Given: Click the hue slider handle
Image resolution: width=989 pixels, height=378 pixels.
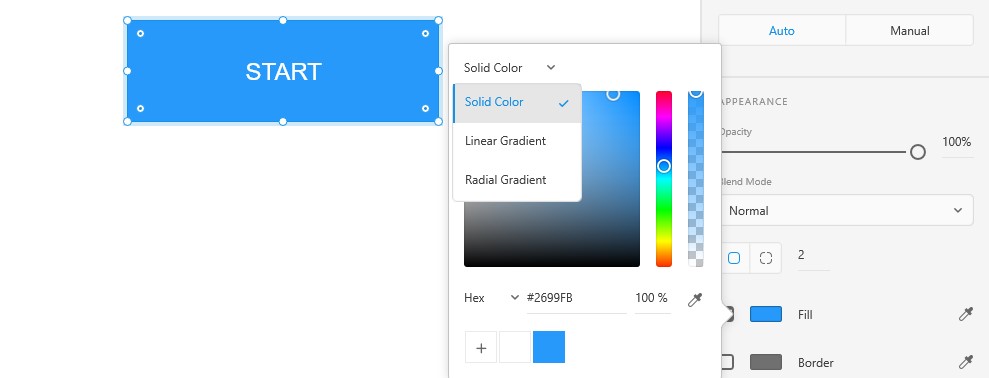Looking at the screenshot, I should tap(664, 166).
